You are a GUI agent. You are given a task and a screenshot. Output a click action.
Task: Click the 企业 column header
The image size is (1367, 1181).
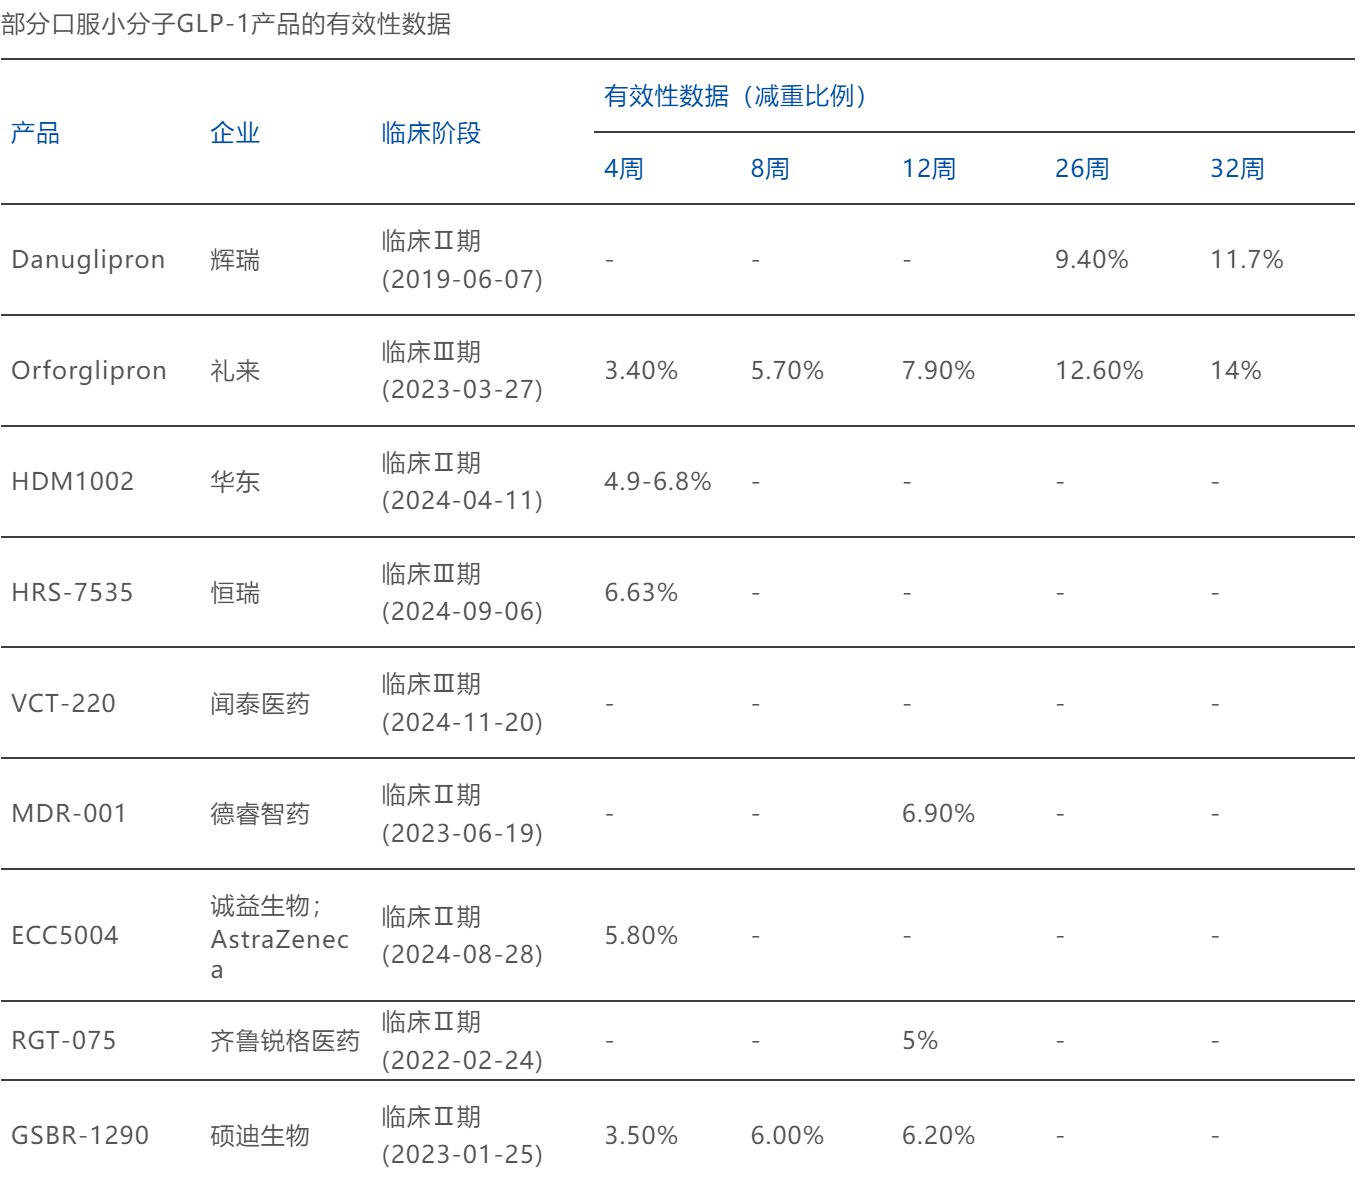pos(235,133)
